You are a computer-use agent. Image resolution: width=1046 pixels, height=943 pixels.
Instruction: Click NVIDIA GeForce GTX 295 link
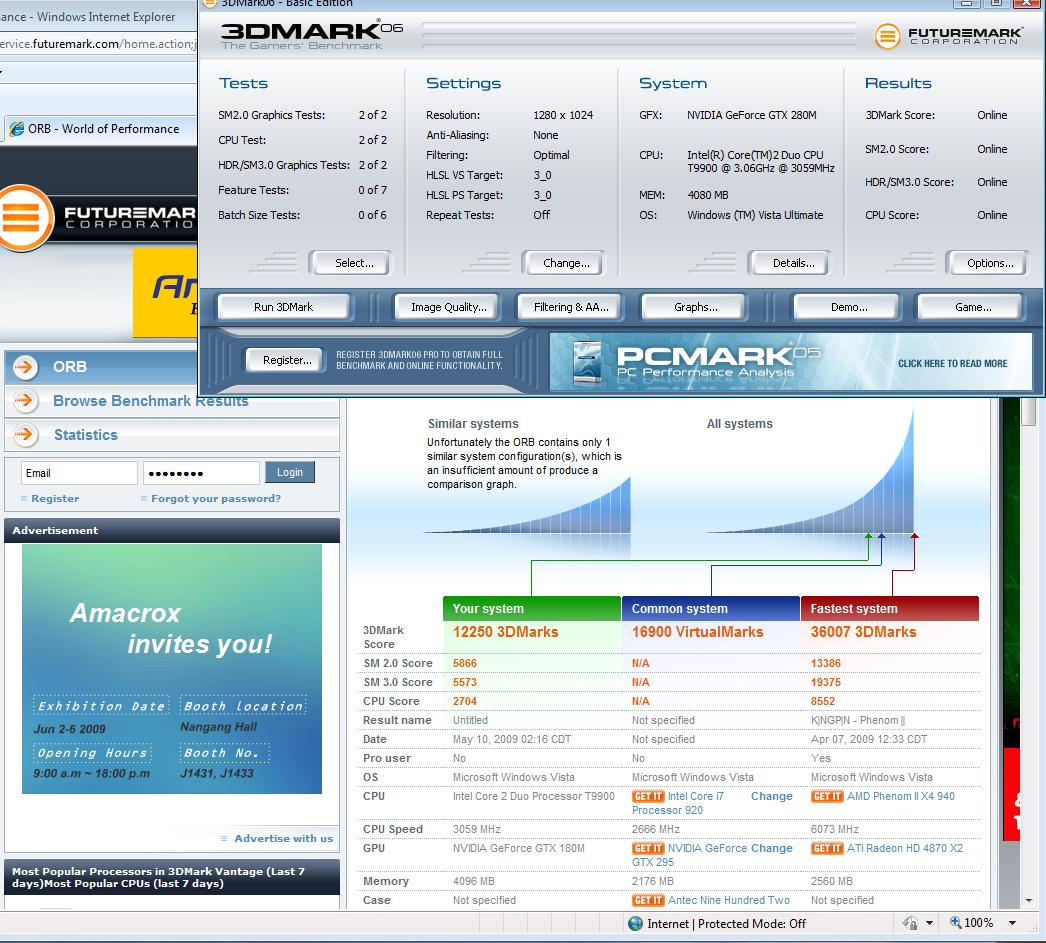click(689, 855)
